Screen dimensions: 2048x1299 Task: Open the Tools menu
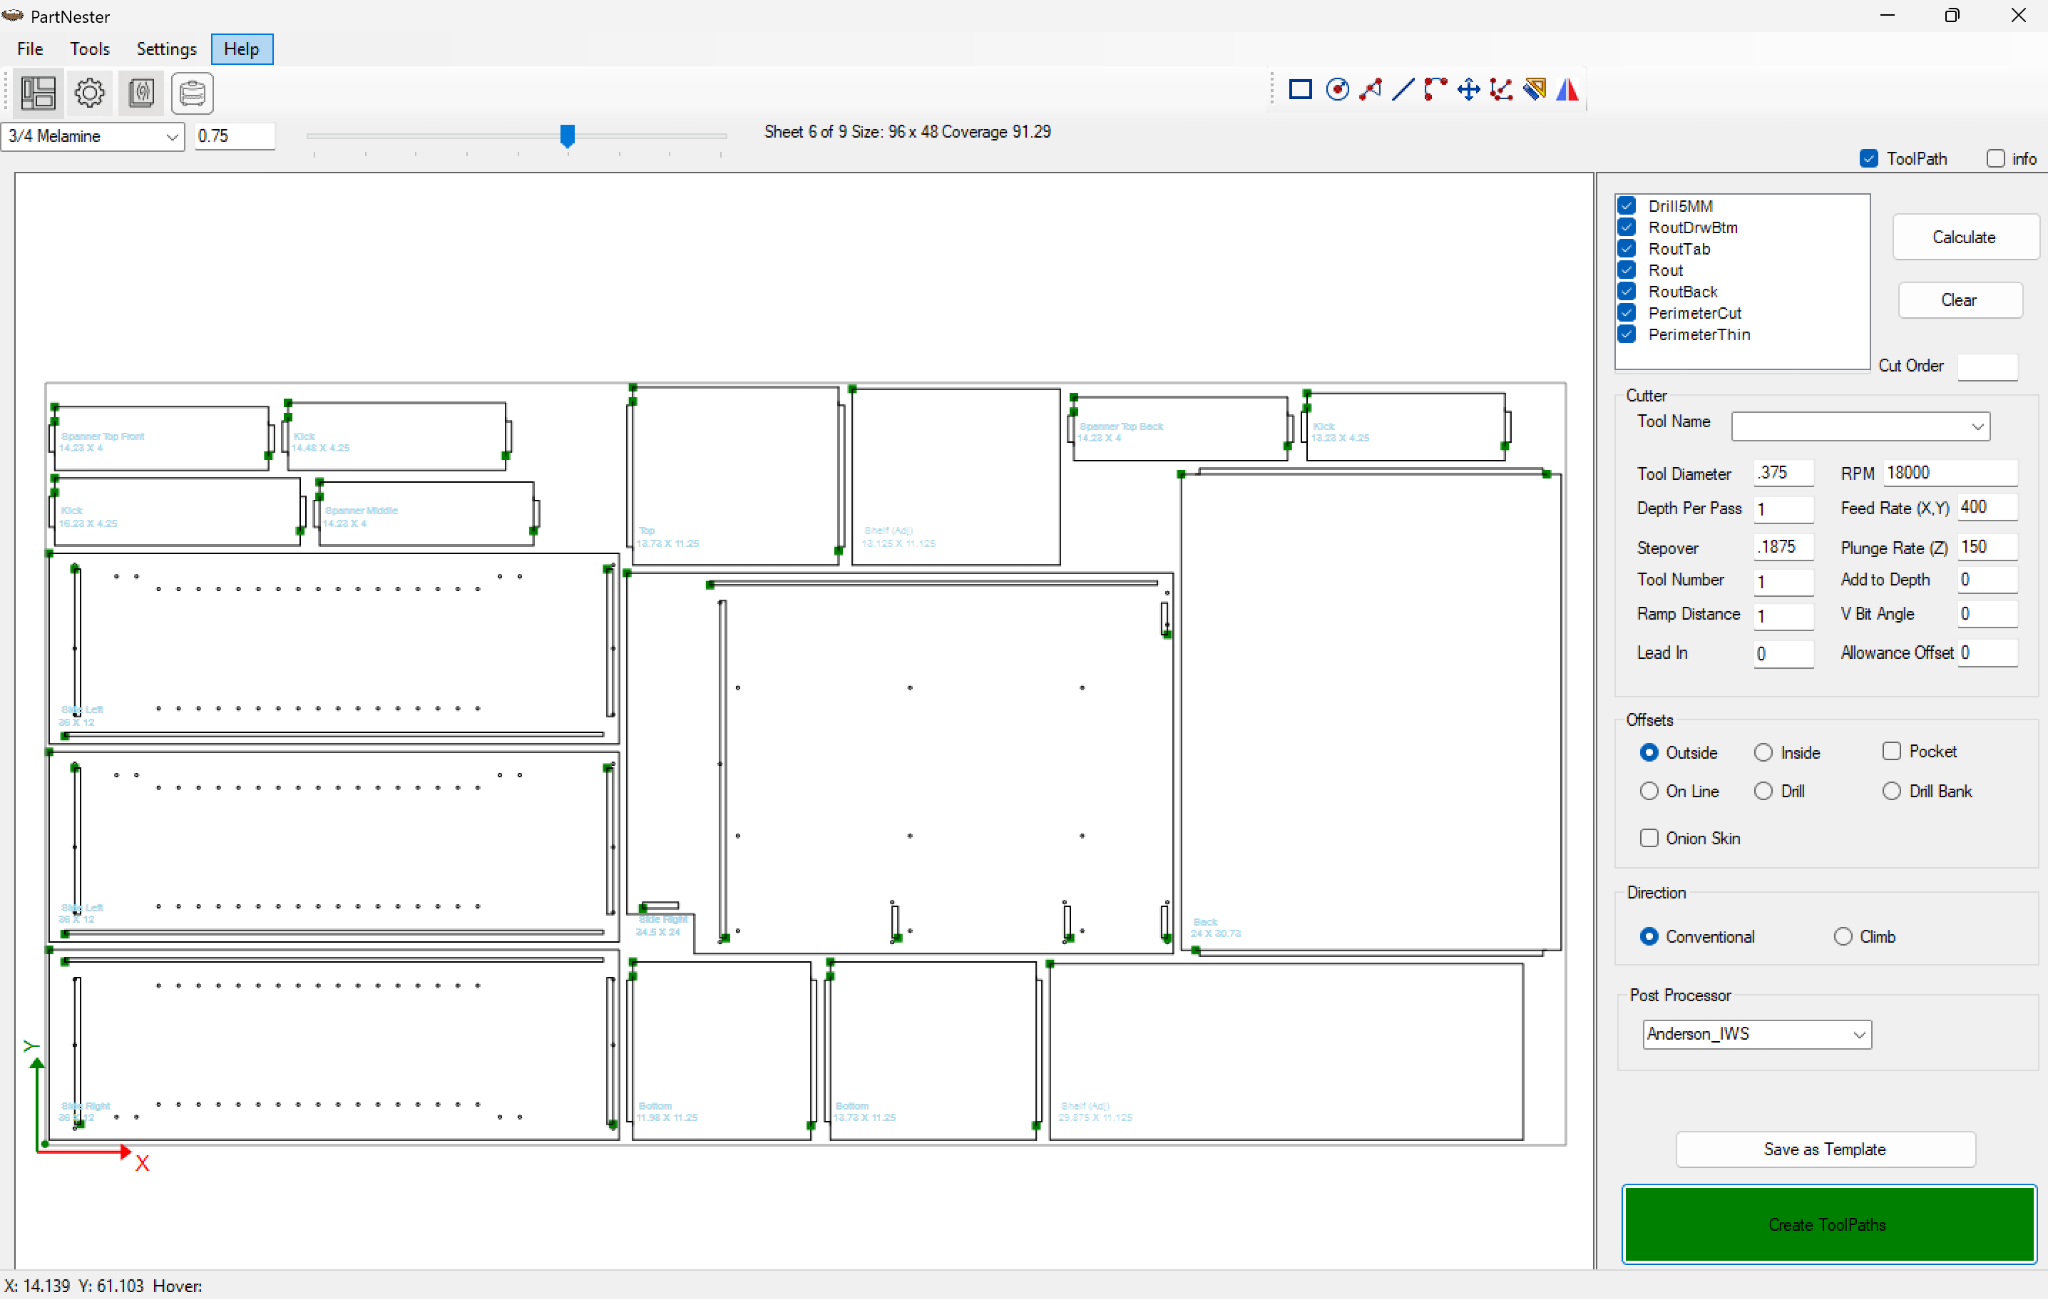pyautogui.click(x=90, y=49)
